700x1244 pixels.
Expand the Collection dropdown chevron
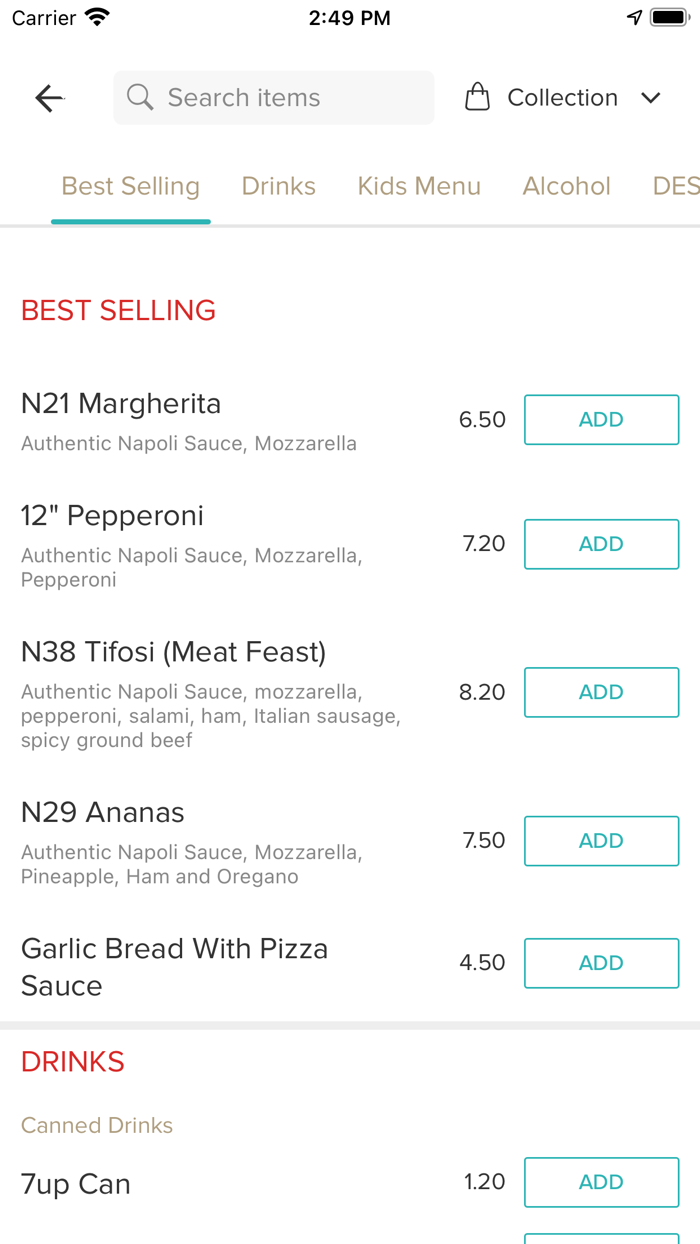[651, 98]
